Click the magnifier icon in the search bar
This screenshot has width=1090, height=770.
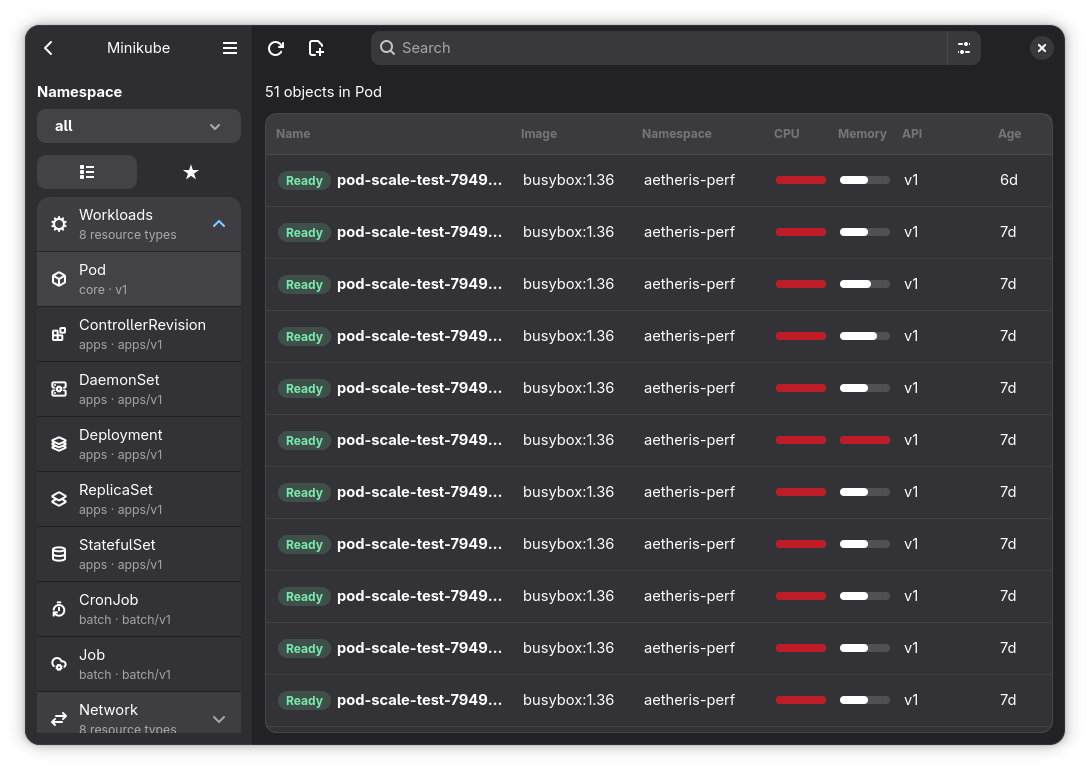pos(387,48)
